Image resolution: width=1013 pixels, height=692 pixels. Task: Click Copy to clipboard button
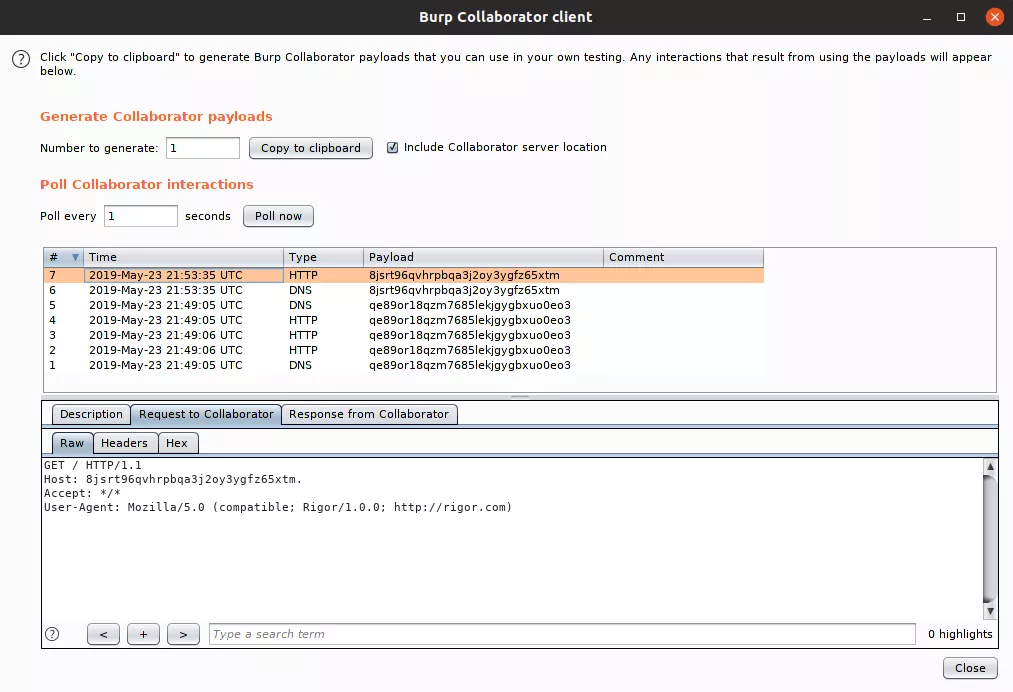coord(311,148)
